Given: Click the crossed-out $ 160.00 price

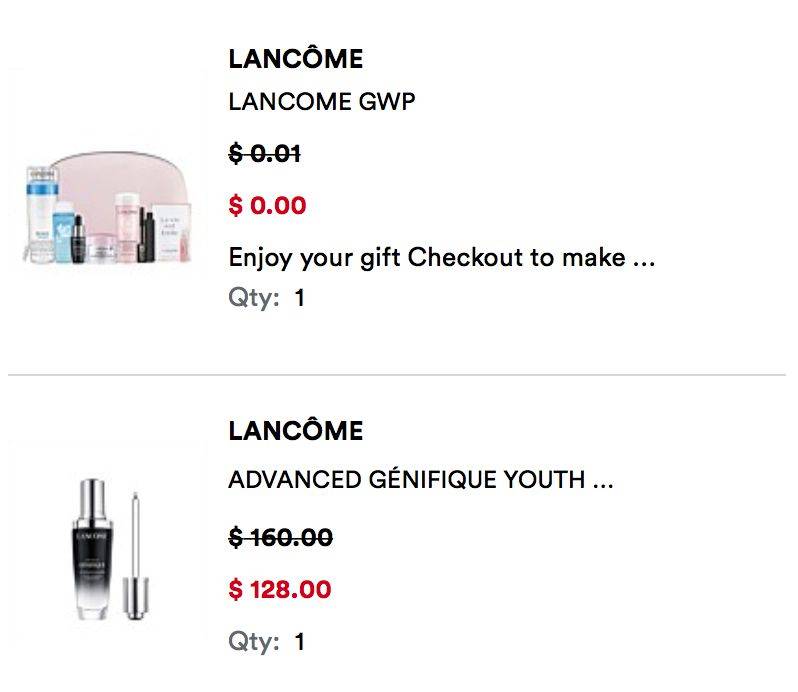Looking at the screenshot, I should tap(281, 537).
